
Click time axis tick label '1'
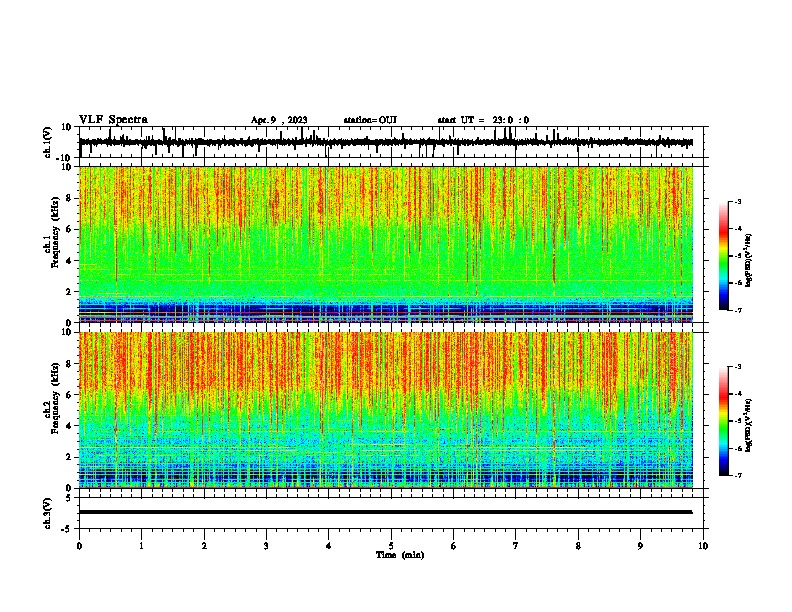pyautogui.click(x=142, y=546)
